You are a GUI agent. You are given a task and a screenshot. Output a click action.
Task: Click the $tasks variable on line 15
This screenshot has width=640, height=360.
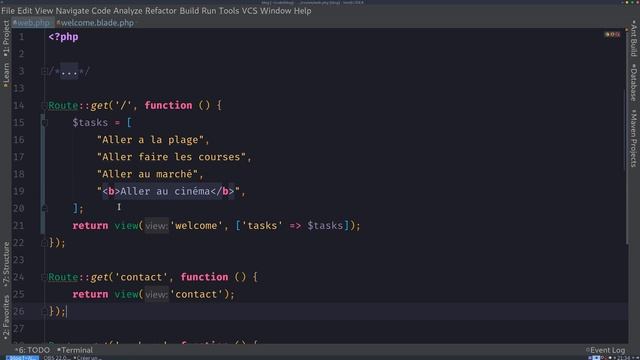(x=90, y=123)
